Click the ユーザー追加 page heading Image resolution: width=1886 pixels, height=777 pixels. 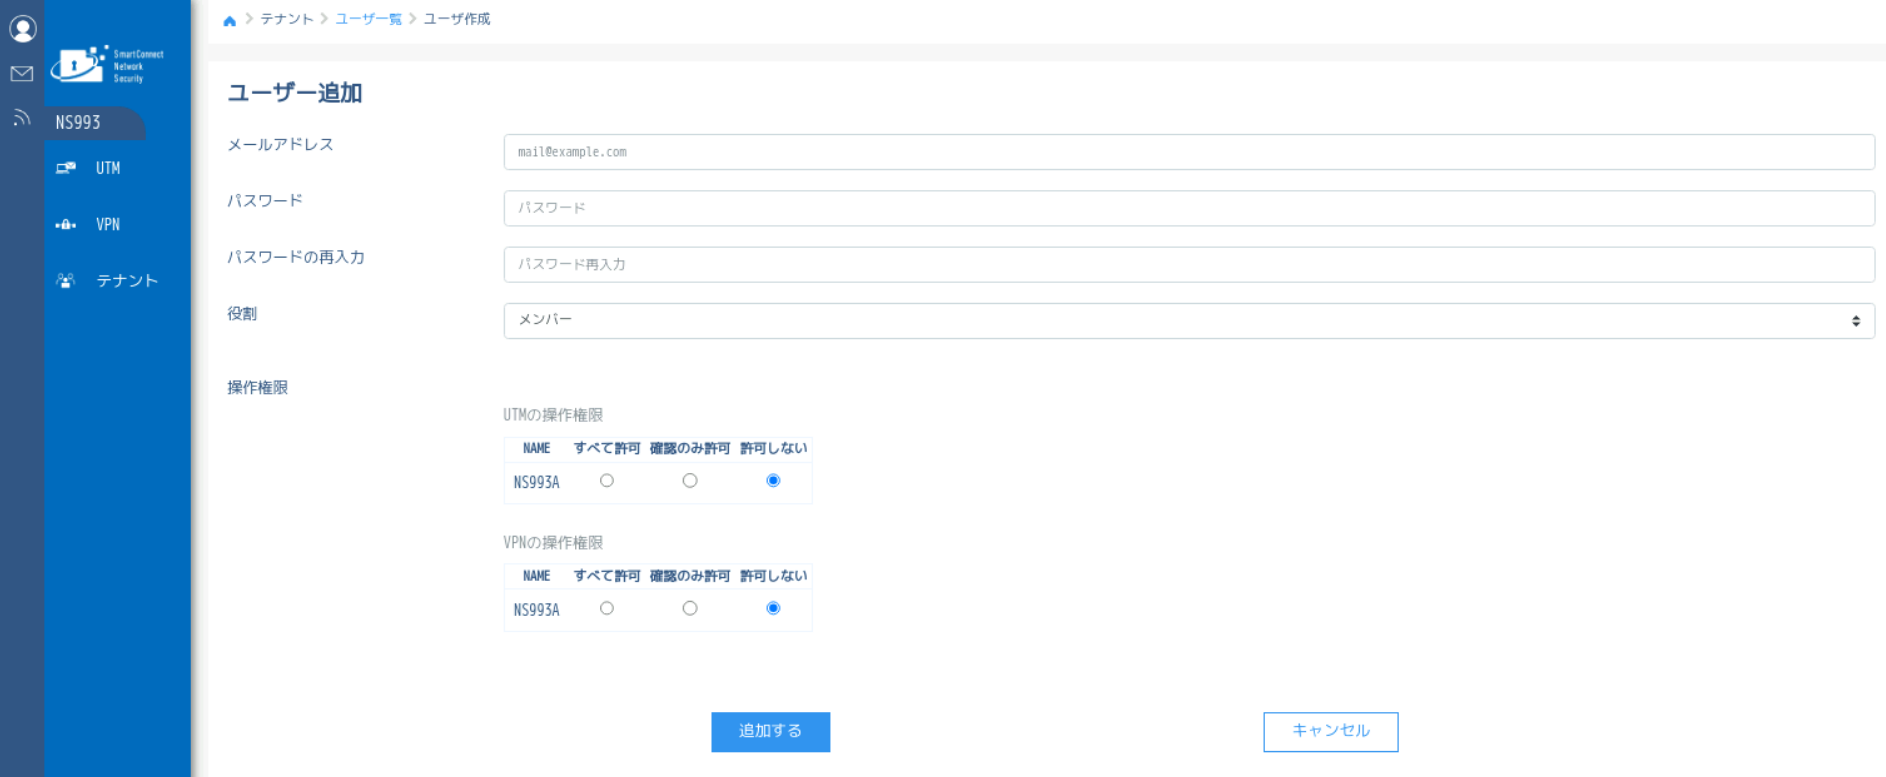(x=295, y=93)
